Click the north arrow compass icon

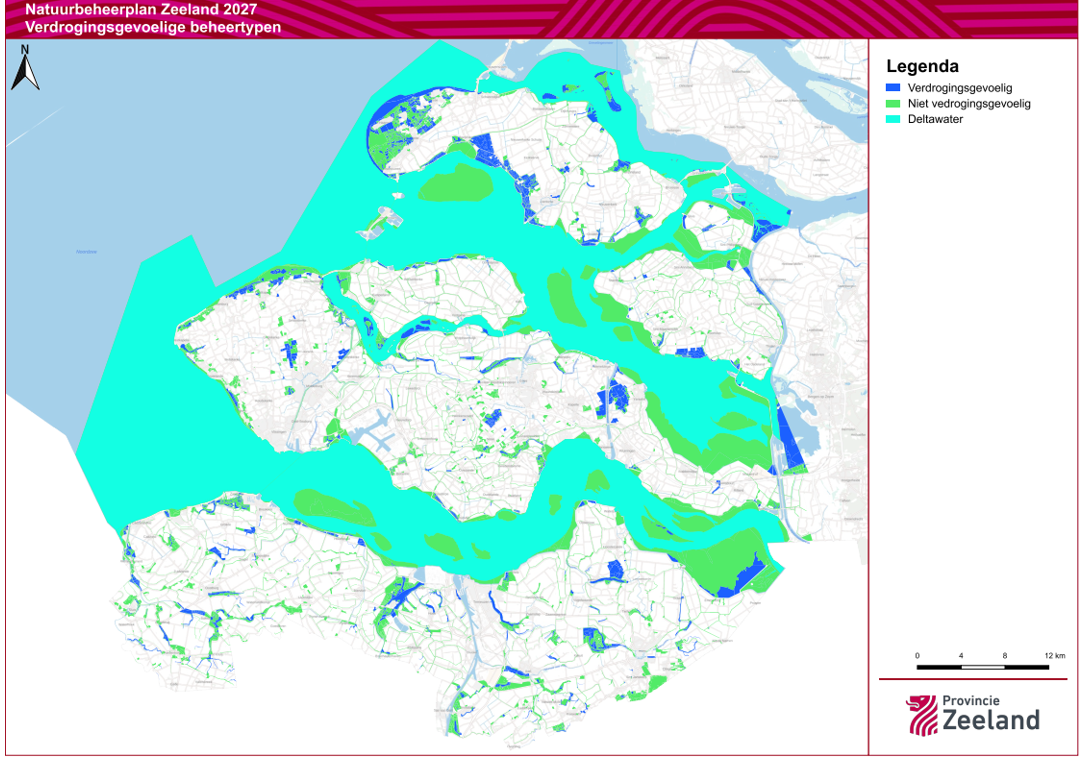(x=25, y=68)
